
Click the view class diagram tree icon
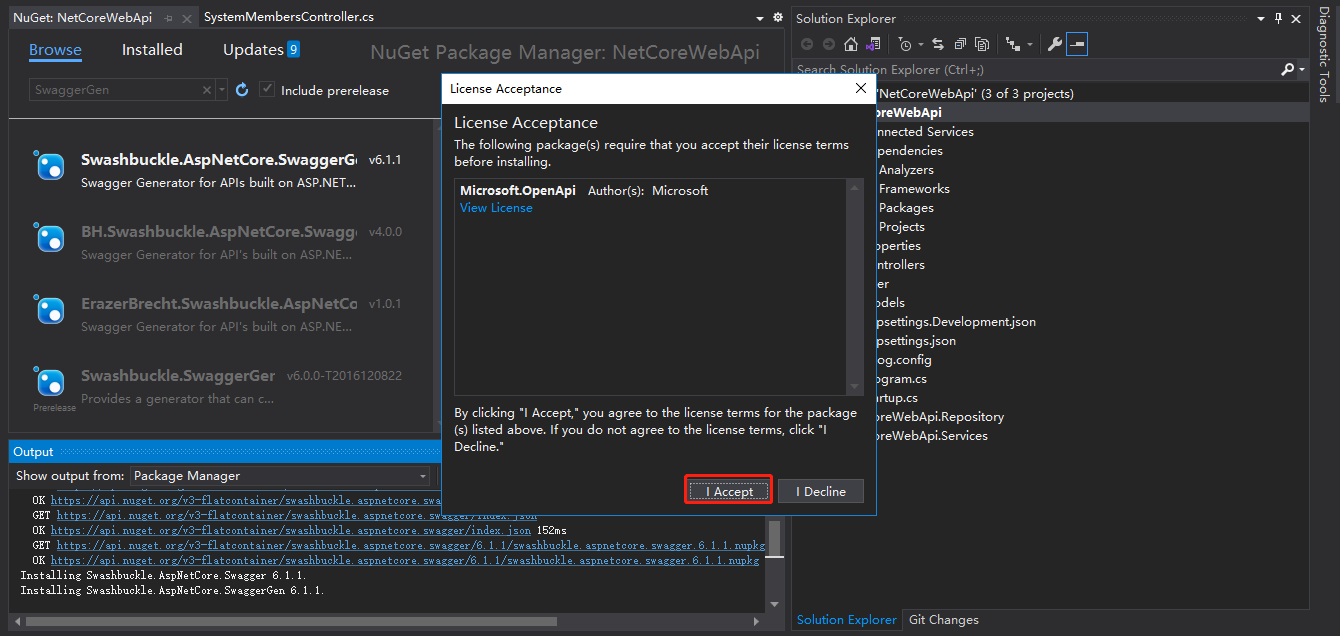point(1014,44)
